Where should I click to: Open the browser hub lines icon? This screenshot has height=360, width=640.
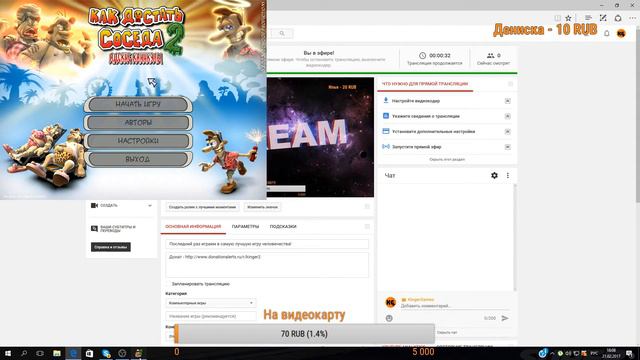[x=588, y=18]
